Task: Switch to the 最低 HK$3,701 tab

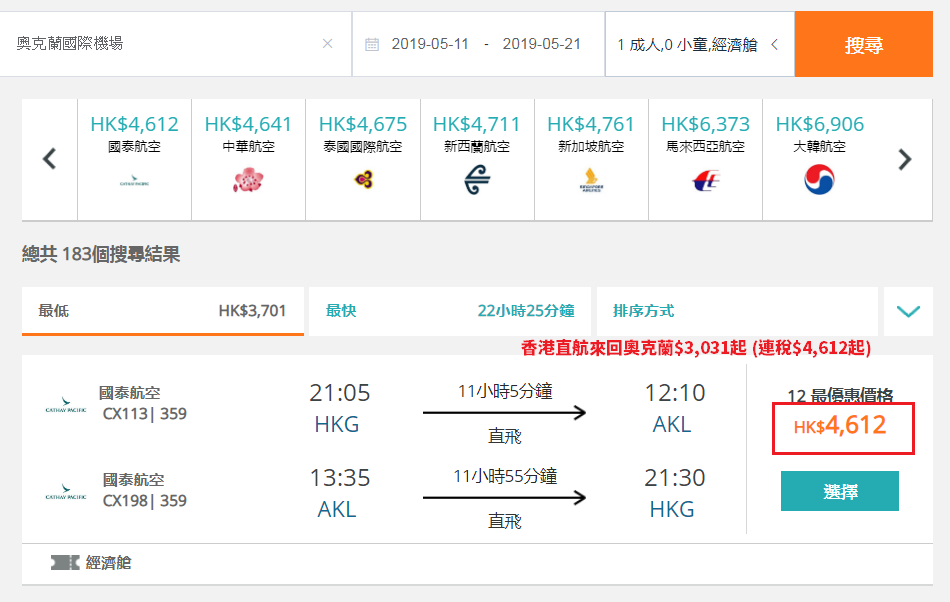Action: click(162, 311)
